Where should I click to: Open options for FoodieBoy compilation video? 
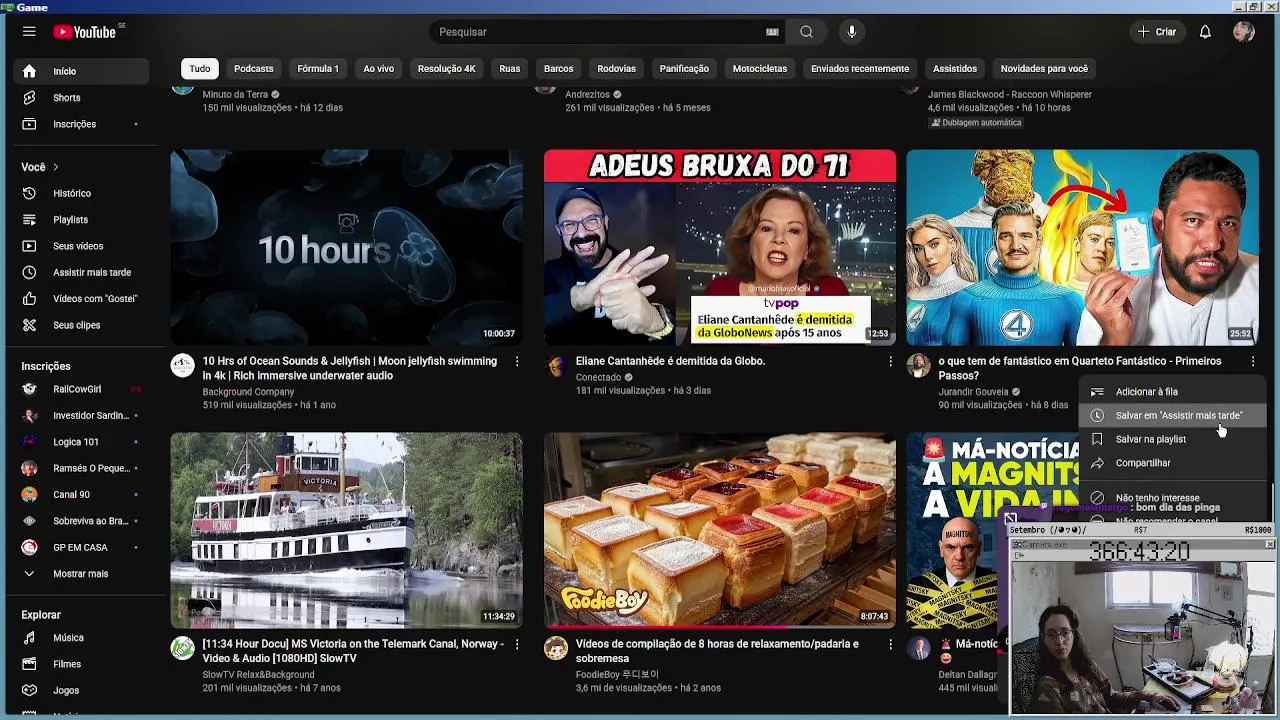pos(890,645)
